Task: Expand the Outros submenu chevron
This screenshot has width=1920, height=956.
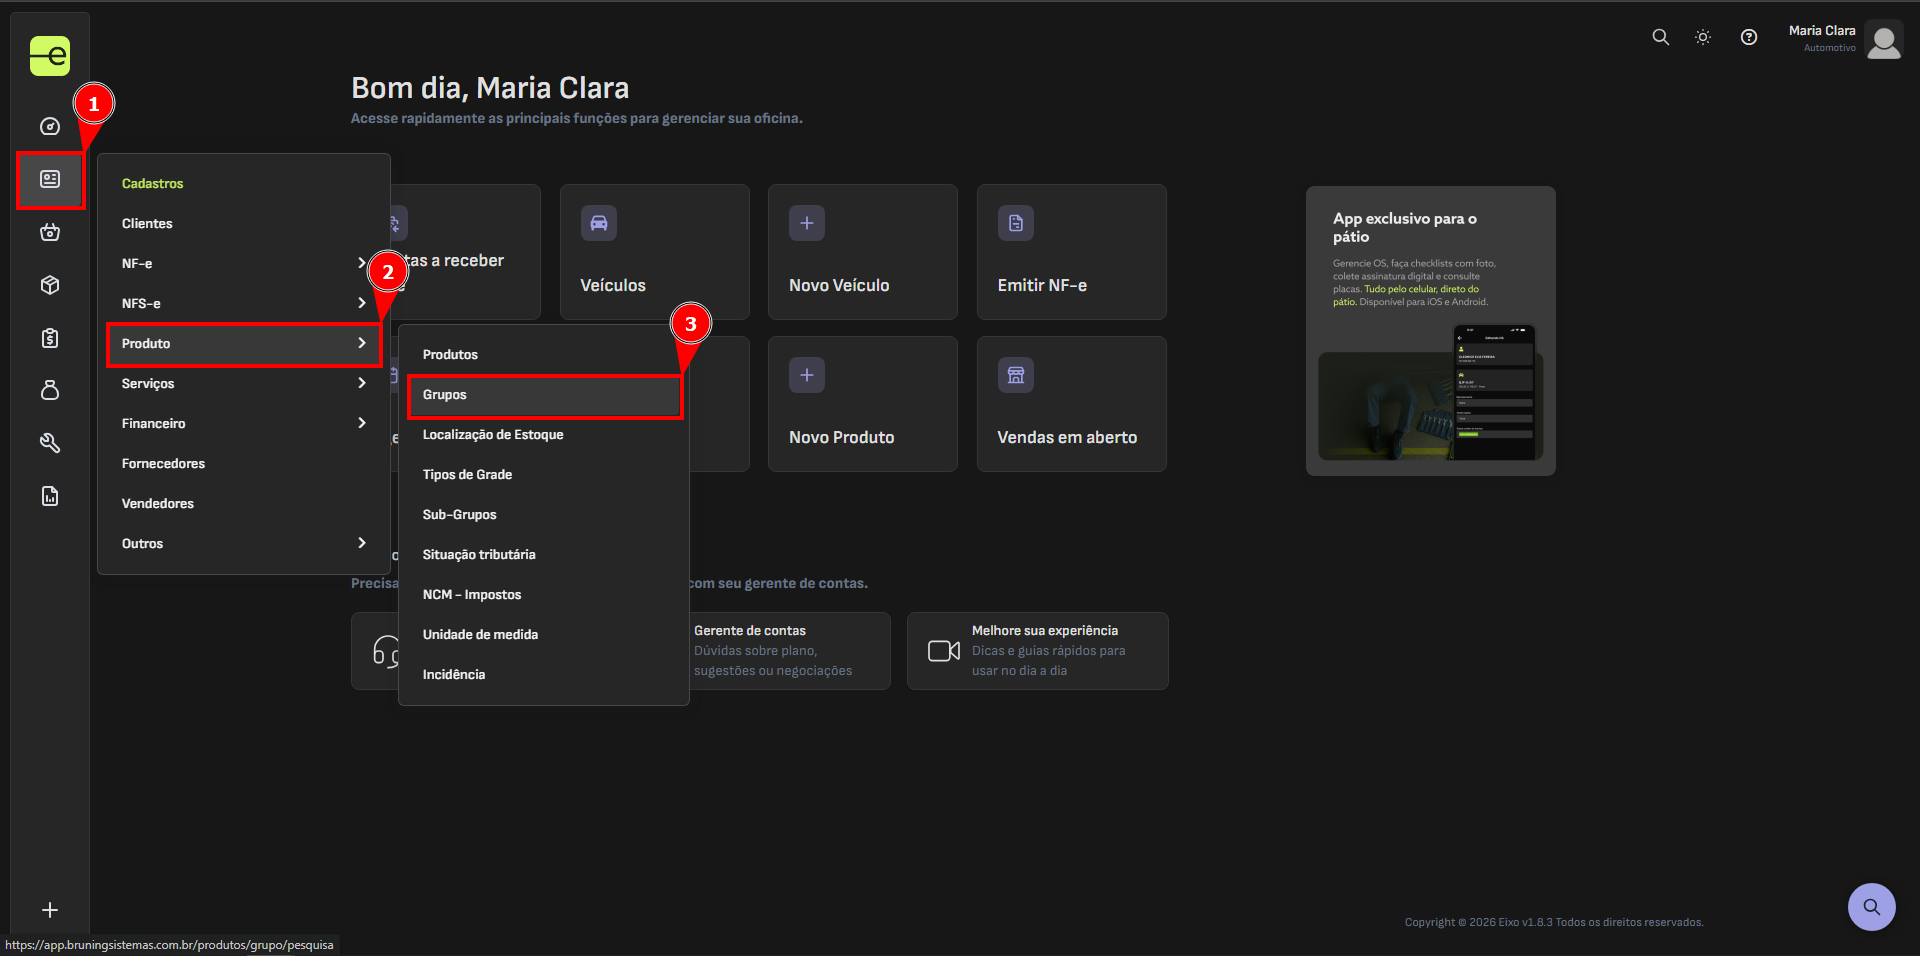Action: [x=362, y=543]
